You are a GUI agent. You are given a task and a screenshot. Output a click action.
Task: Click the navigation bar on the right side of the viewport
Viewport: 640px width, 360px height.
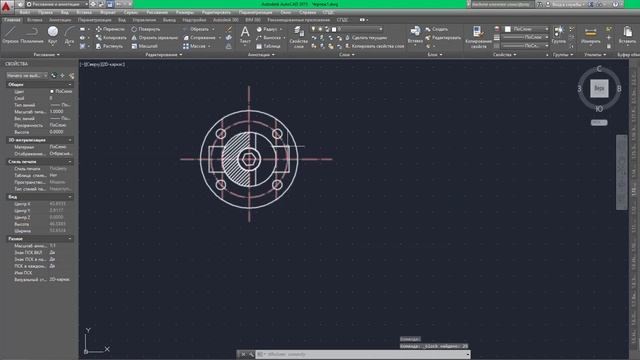(x=622, y=172)
